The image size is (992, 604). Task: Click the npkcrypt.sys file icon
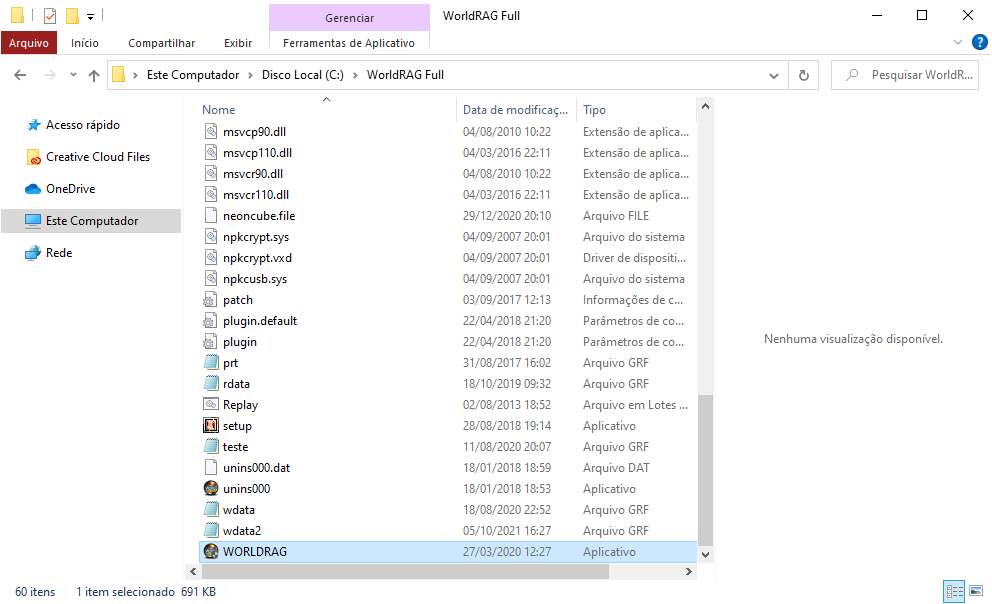click(211, 237)
